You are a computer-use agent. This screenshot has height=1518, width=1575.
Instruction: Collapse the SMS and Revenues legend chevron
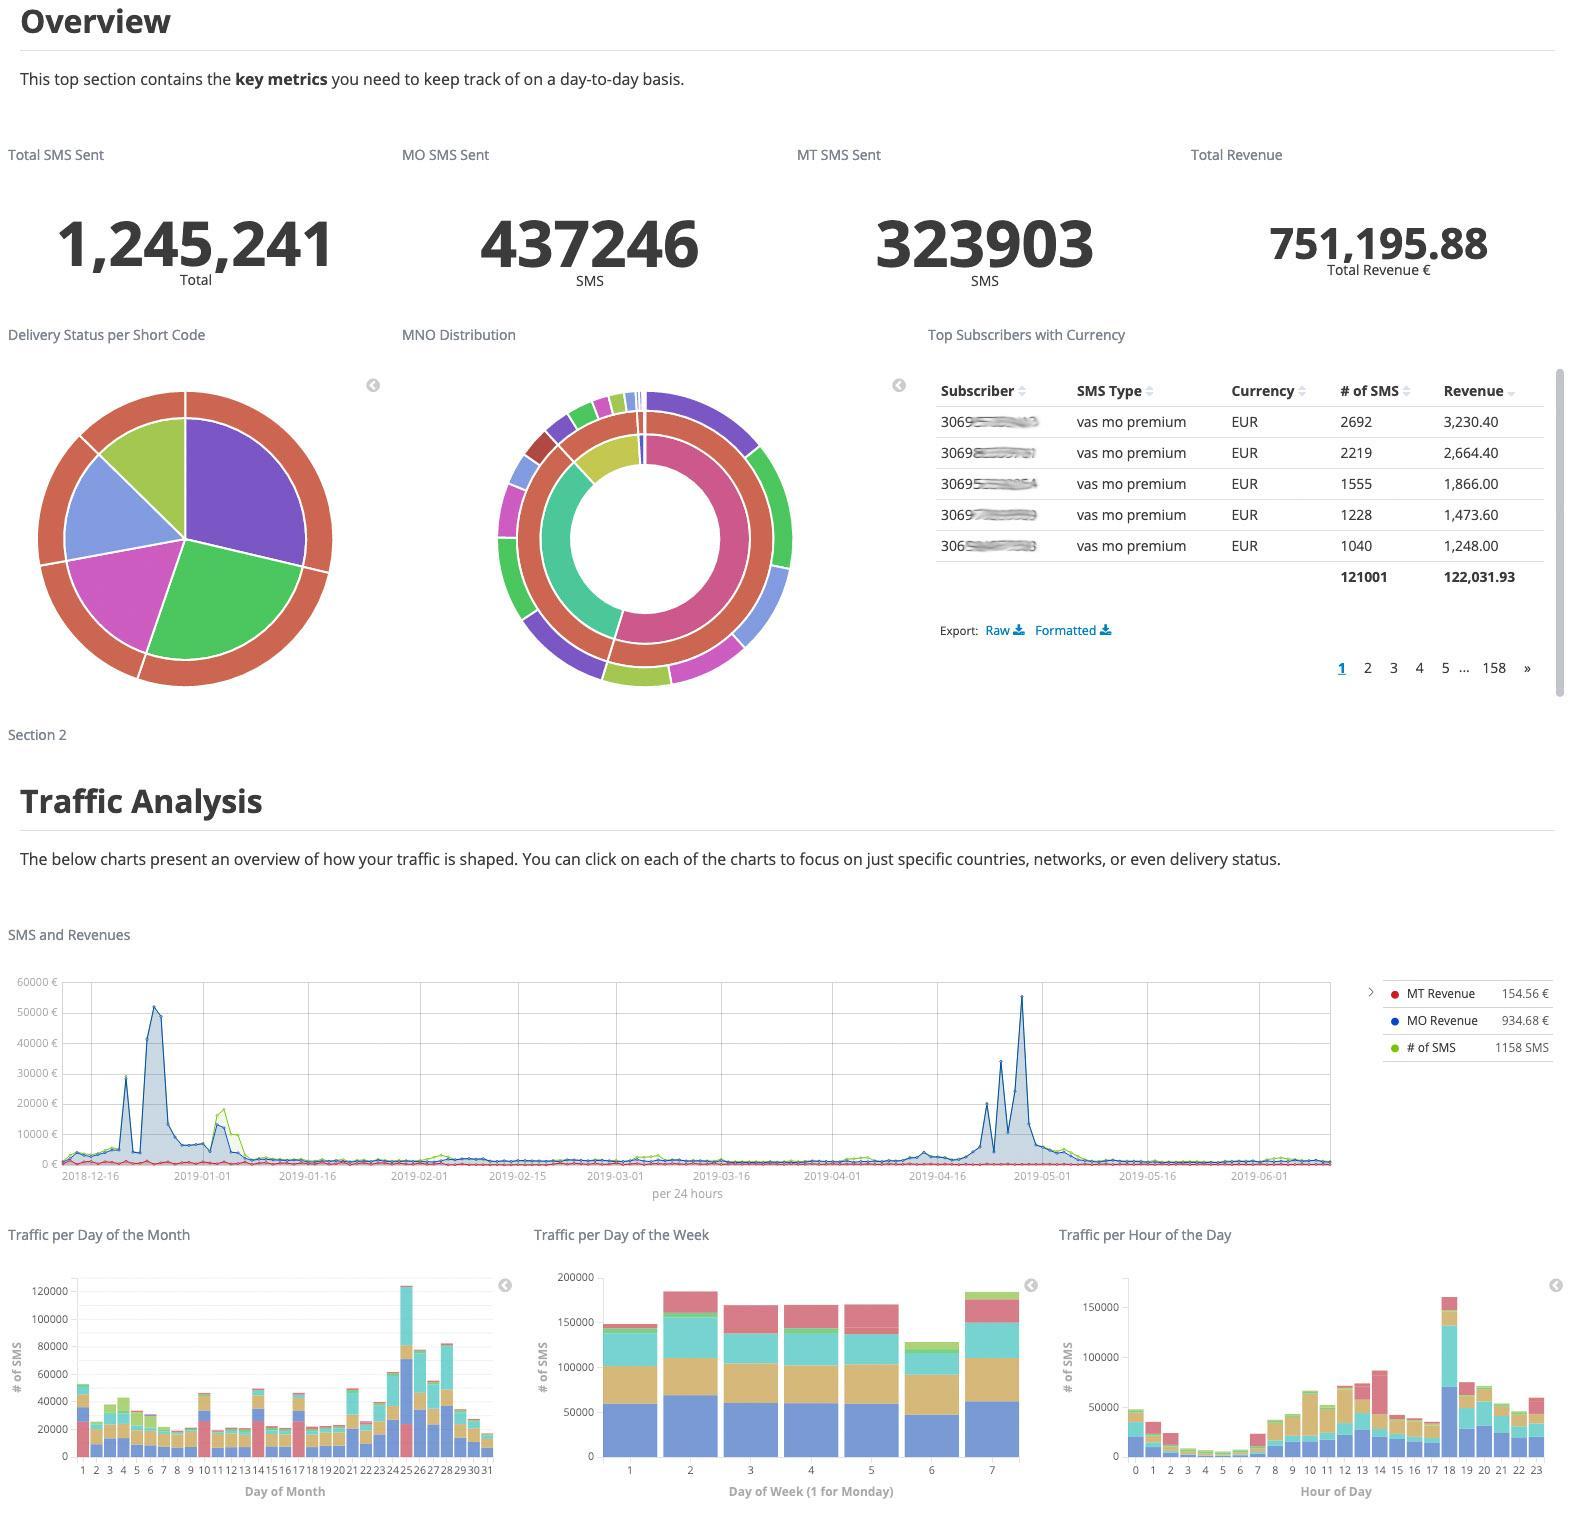pyautogui.click(x=1371, y=992)
